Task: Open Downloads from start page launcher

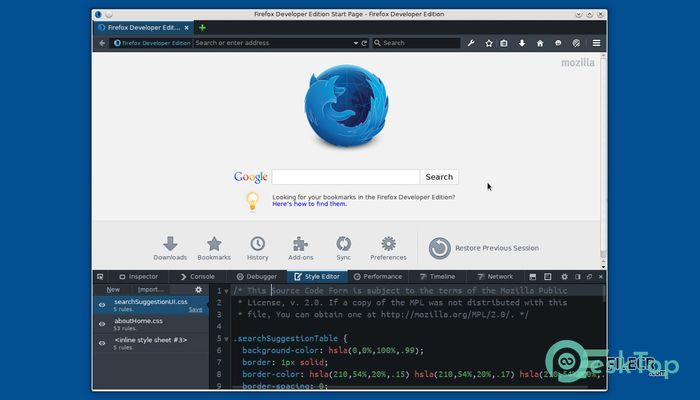Action: pyautogui.click(x=170, y=248)
